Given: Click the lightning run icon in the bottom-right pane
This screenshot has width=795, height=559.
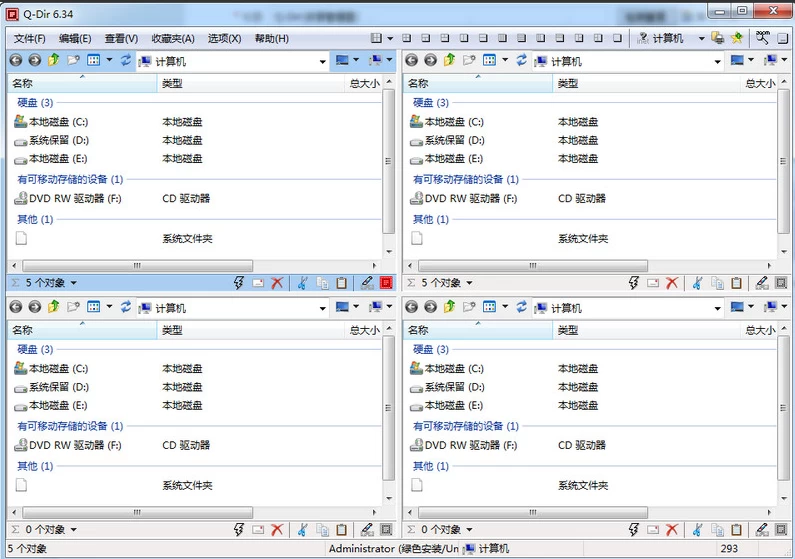Looking at the screenshot, I should tap(635, 530).
